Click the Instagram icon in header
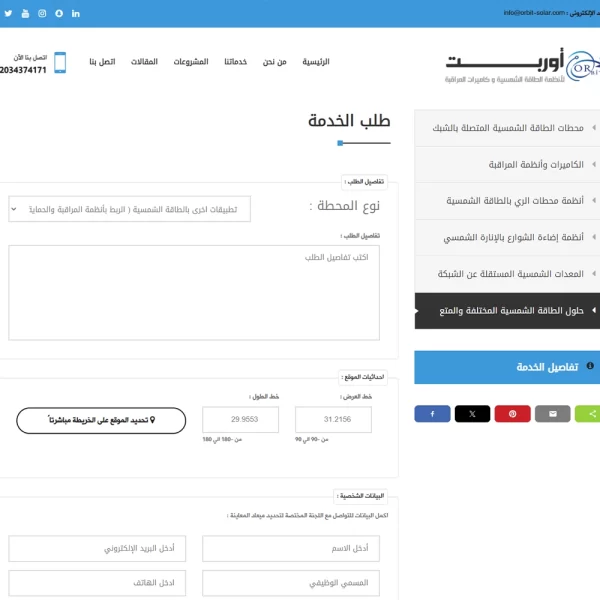600x600 pixels. point(42,13)
